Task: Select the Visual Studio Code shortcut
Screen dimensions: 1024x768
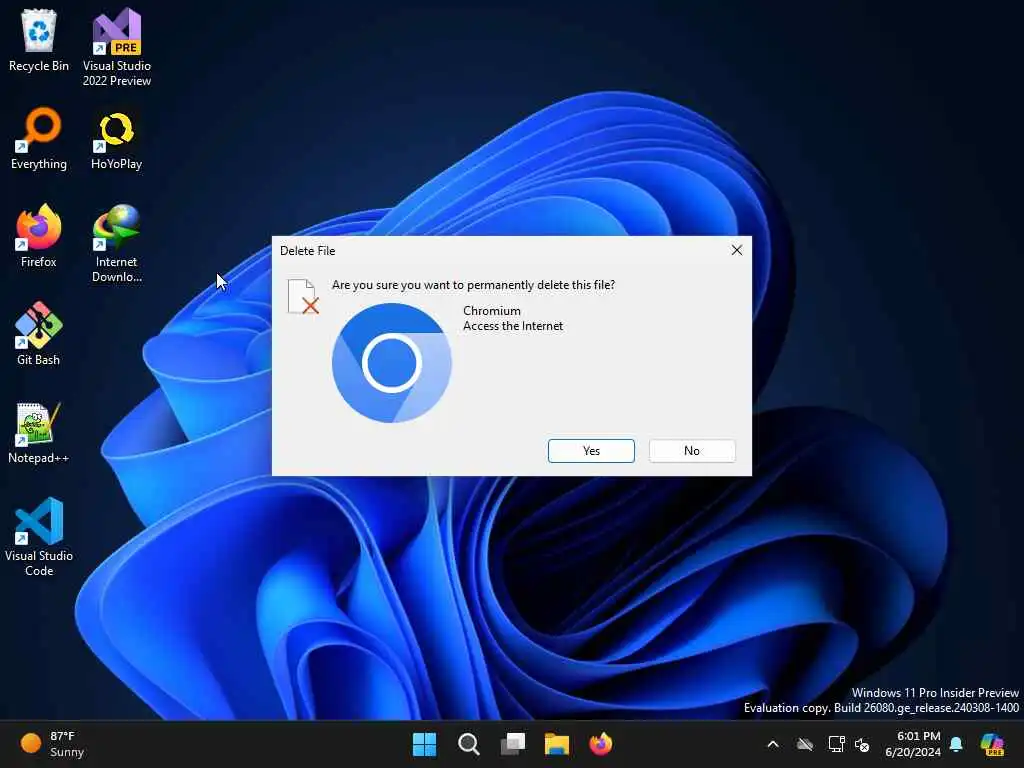Action: (39, 537)
